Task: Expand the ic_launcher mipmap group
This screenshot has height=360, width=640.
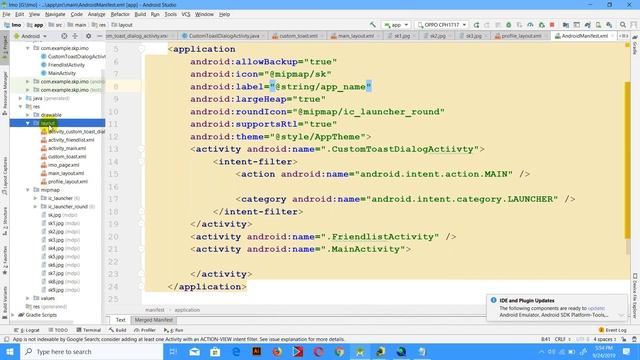Action: (x=35, y=198)
